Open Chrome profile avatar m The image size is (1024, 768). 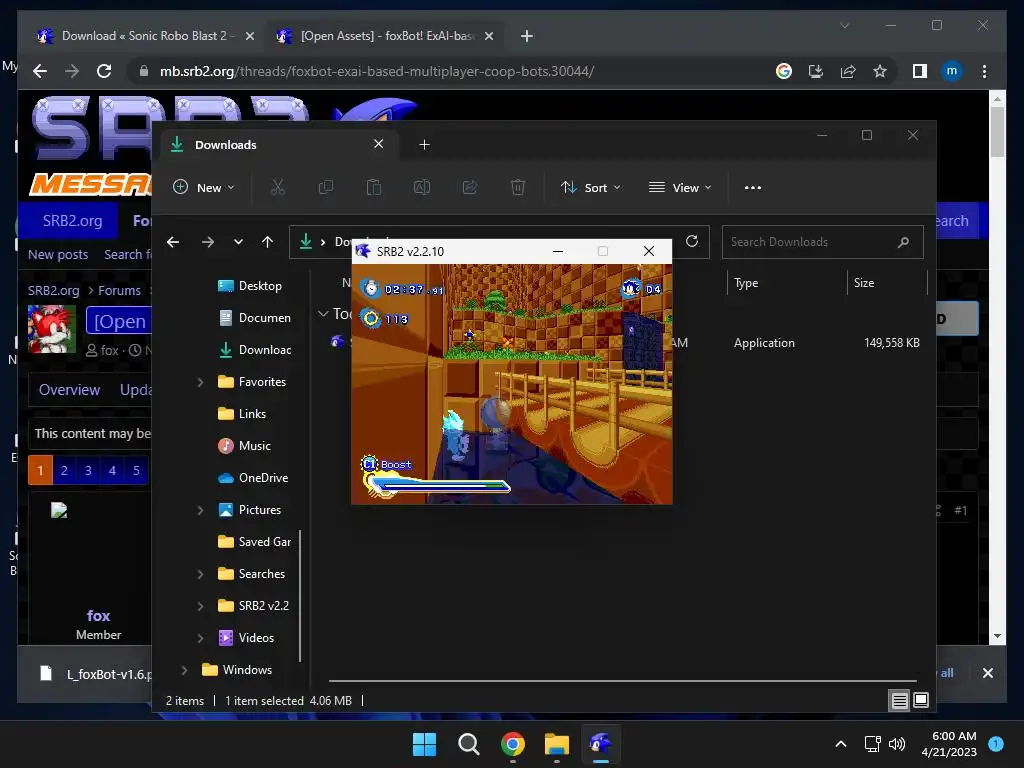[952, 71]
